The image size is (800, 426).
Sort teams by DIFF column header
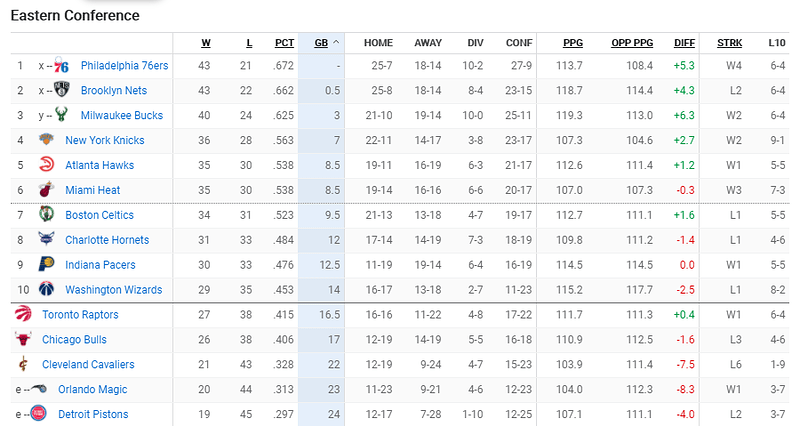click(x=684, y=43)
